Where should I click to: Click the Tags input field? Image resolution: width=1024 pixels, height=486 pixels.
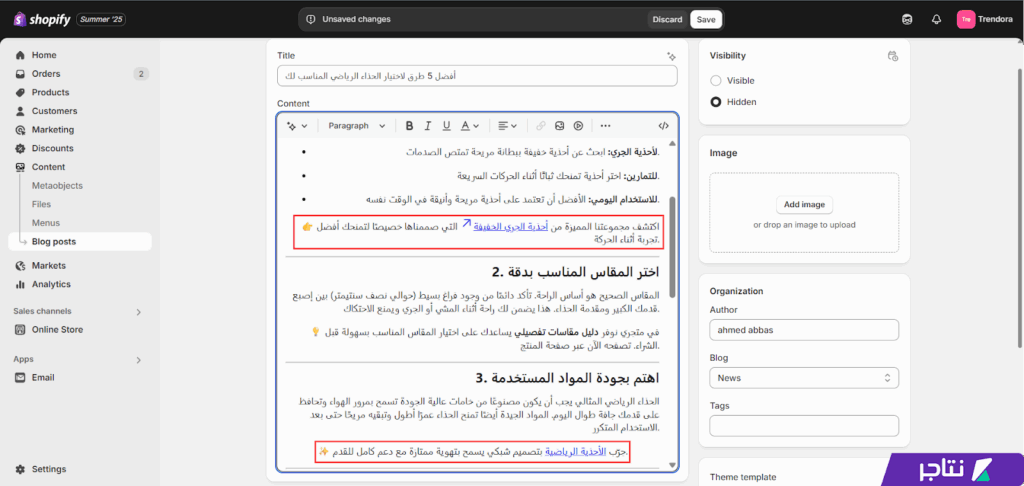pos(804,426)
